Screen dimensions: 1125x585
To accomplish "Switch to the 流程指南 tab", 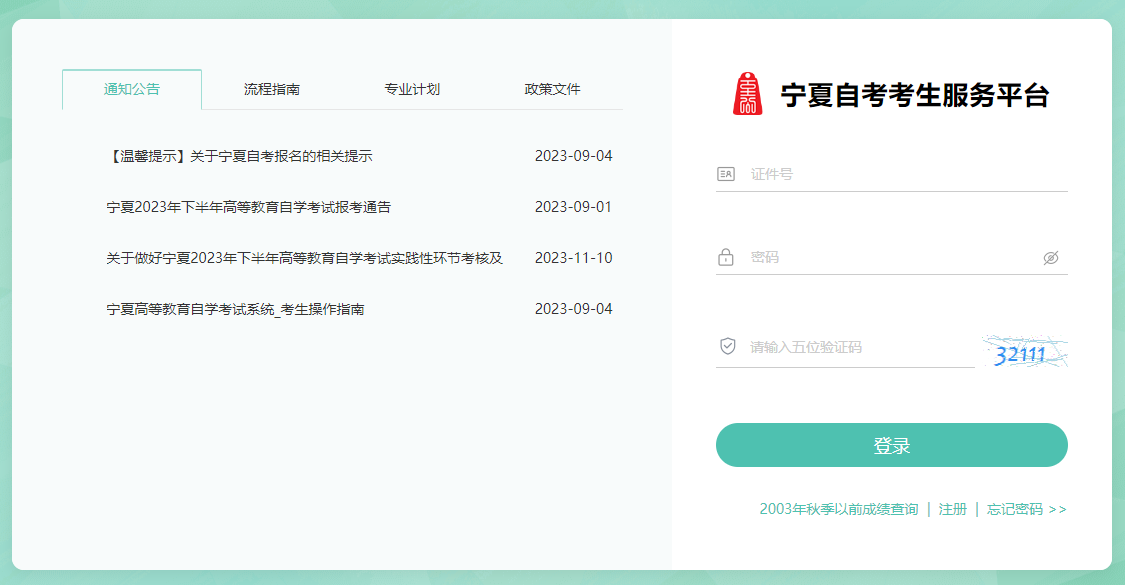I will pyautogui.click(x=272, y=88).
